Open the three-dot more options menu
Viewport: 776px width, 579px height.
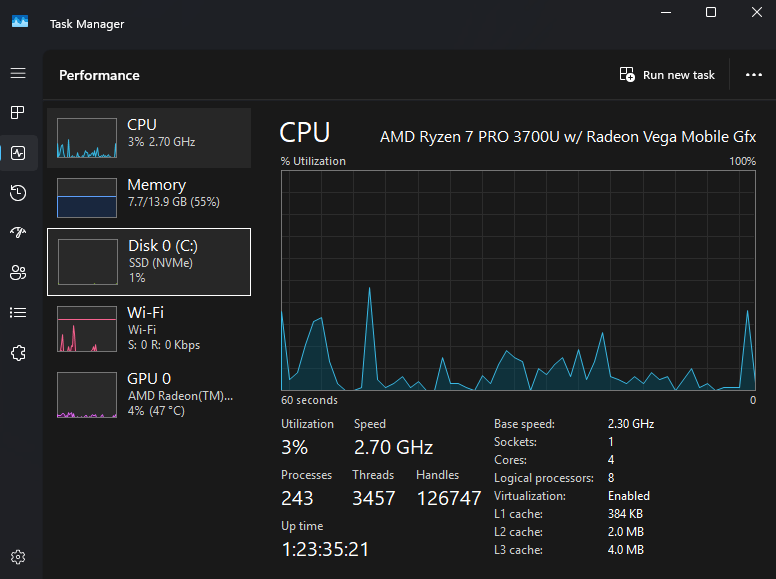tap(754, 75)
